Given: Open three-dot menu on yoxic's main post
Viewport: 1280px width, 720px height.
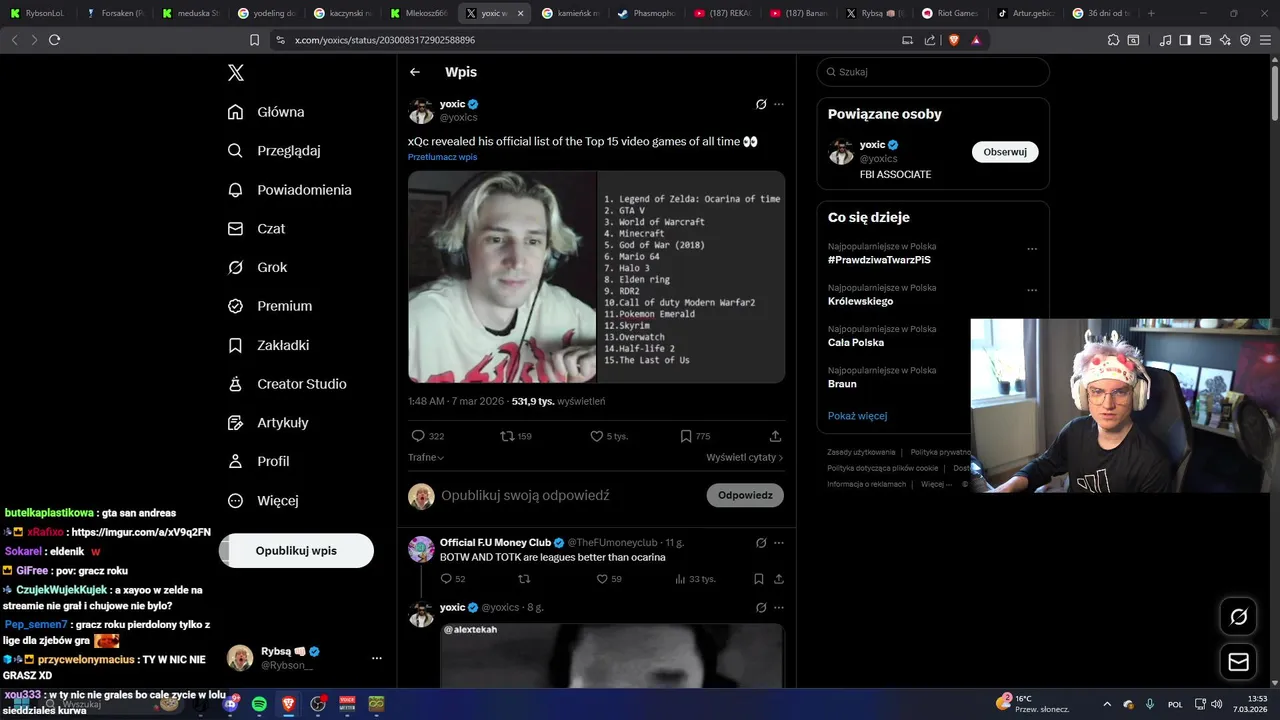Looking at the screenshot, I should (x=779, y=104).
